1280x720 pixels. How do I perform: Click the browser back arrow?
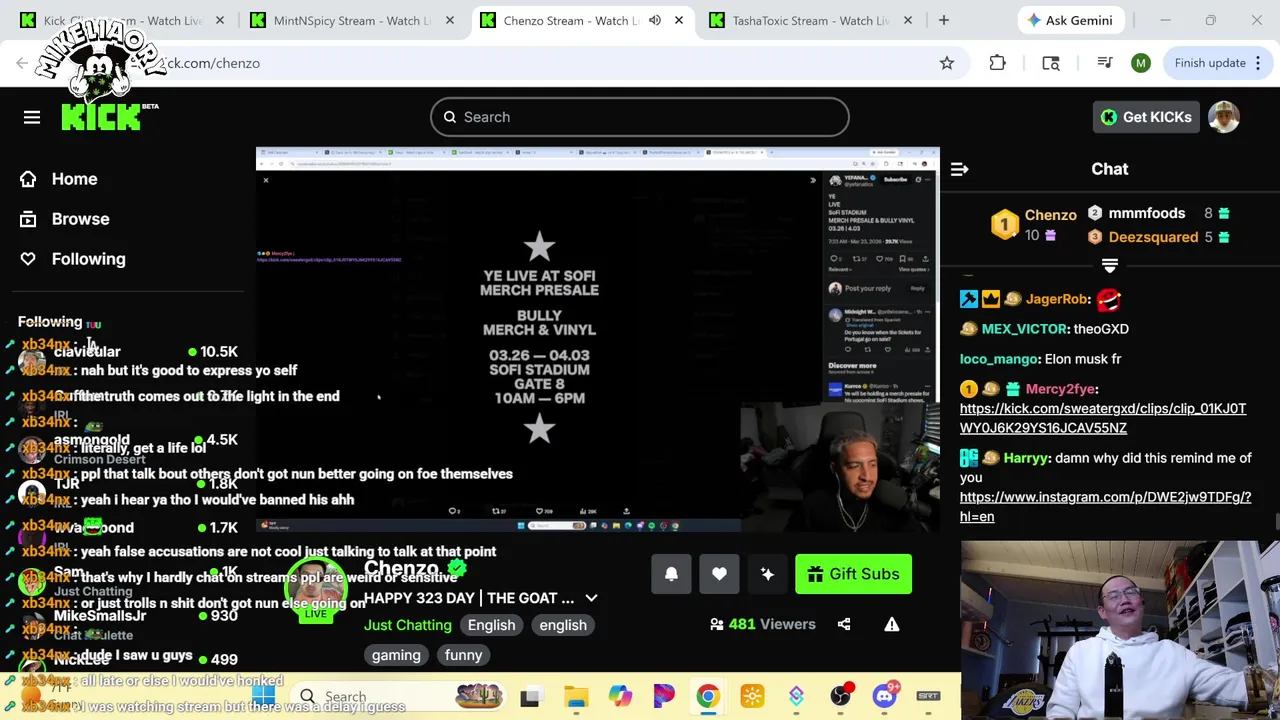pyautogui.click(x=22, y=63)
